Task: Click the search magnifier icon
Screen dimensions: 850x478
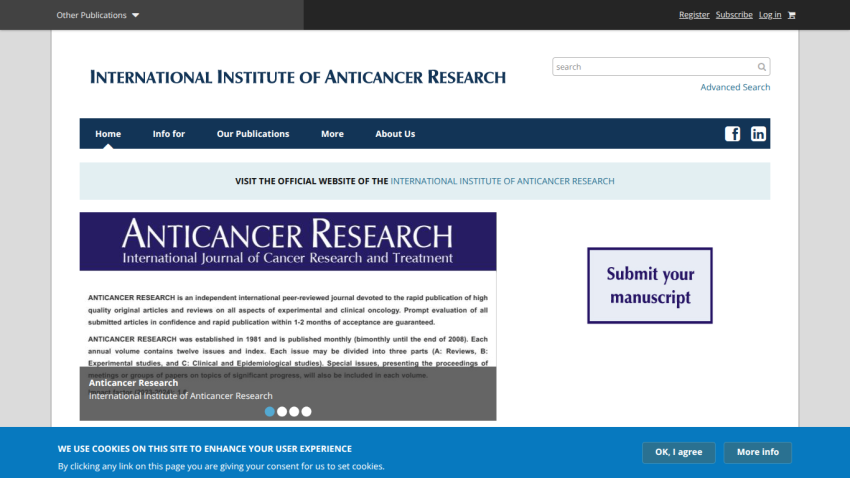Action: (762, 67)
